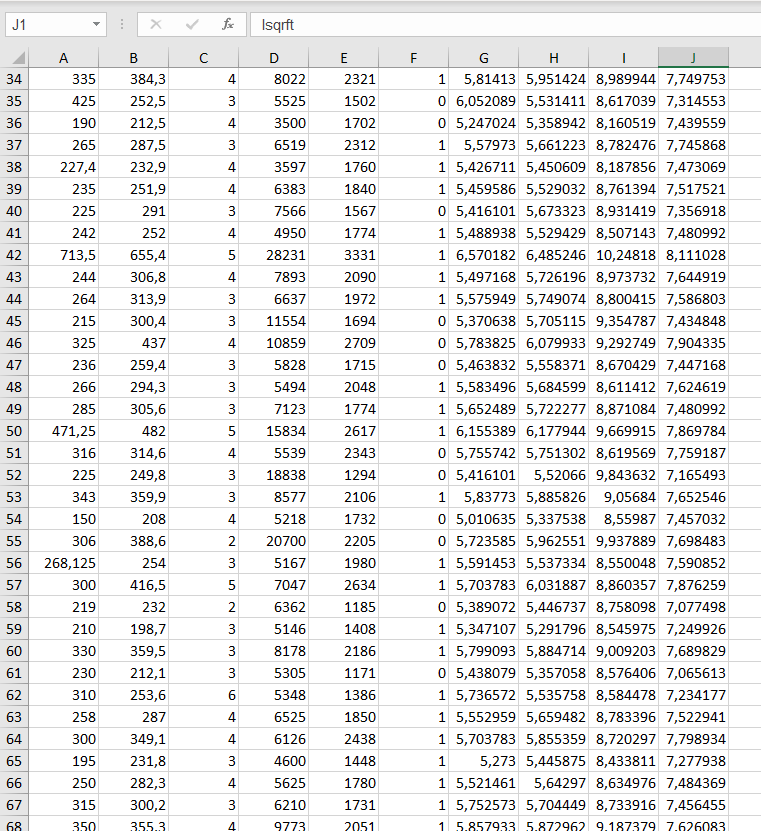
Task: Click cell with value 1185
Action: point(343,607)
